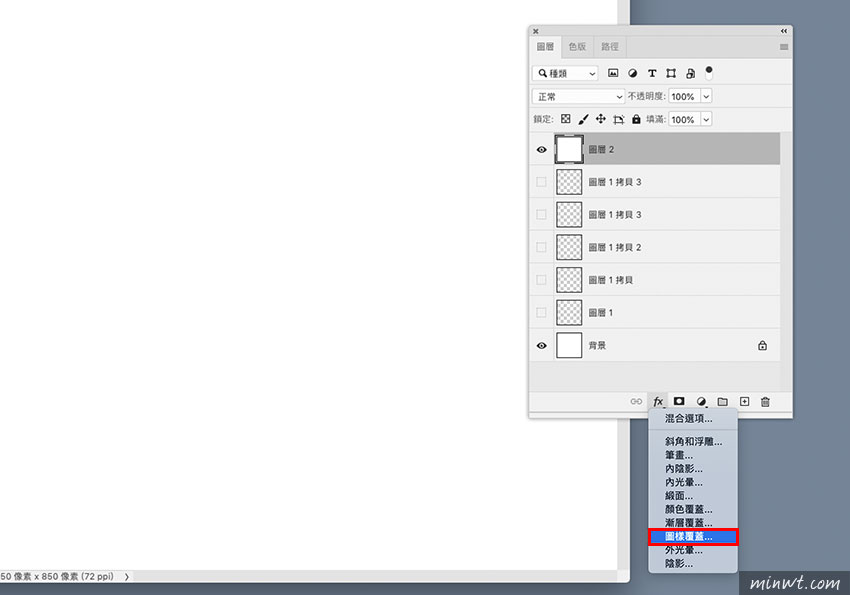Choose 陰影... drop shadow item
The image size is (850, 595).
(693, 564)
